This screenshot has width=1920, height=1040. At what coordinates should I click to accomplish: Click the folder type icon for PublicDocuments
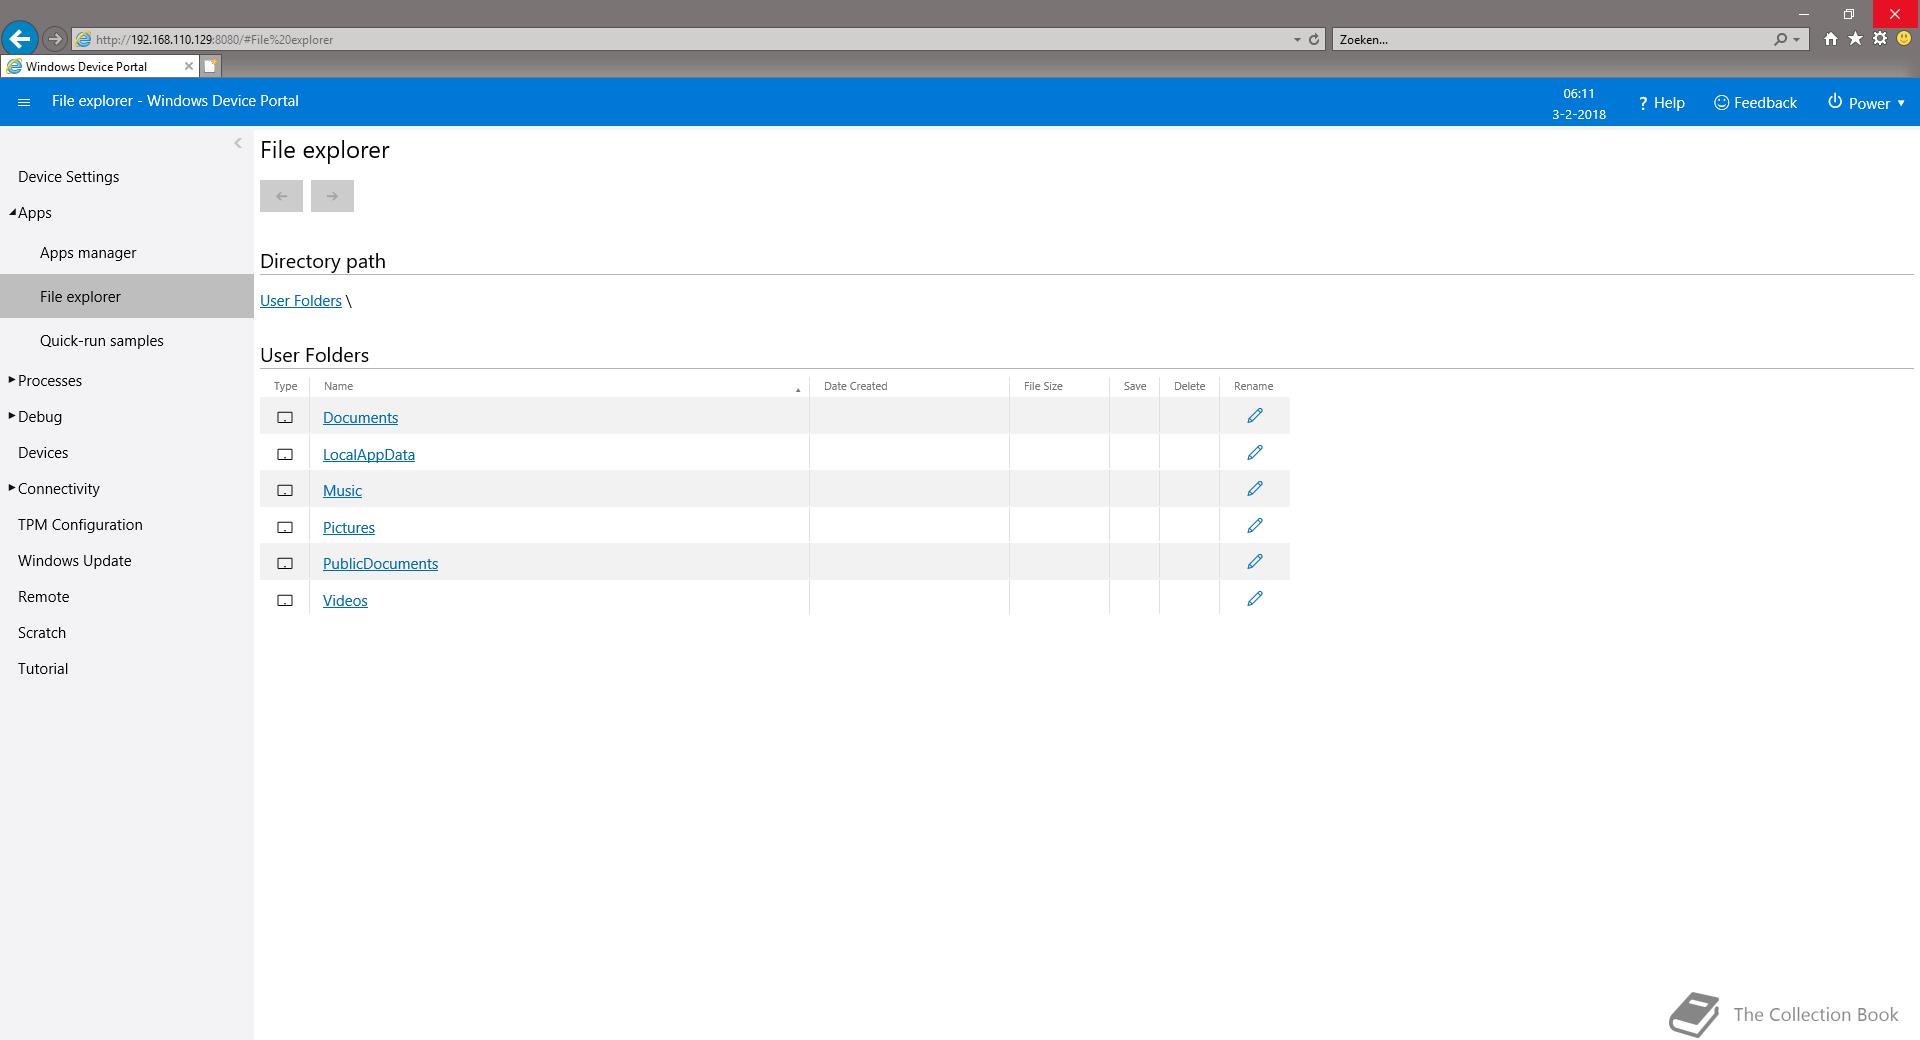click(285, 563)
